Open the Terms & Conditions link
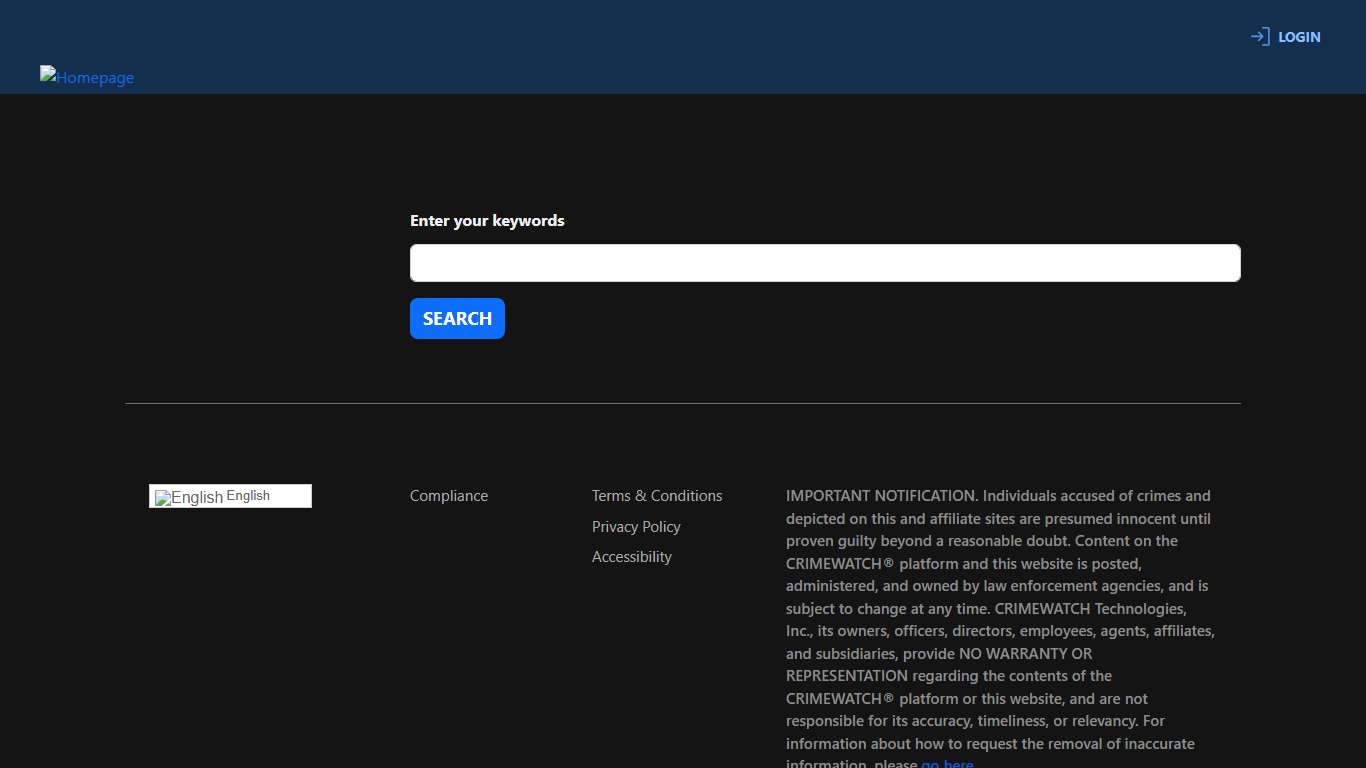The height and width of the screenshot is (768, 1366). pyautogui.click(x=656, y=496)
